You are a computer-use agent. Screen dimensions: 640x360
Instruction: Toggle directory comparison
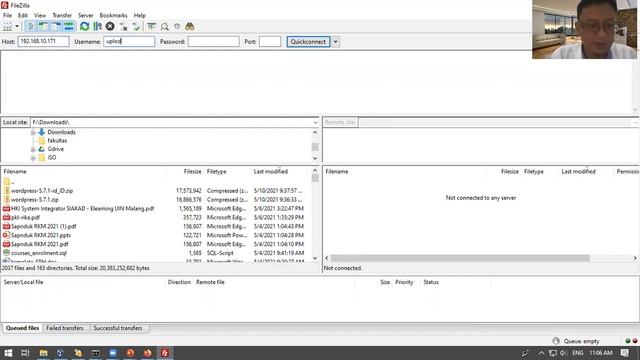coord(164,27)
